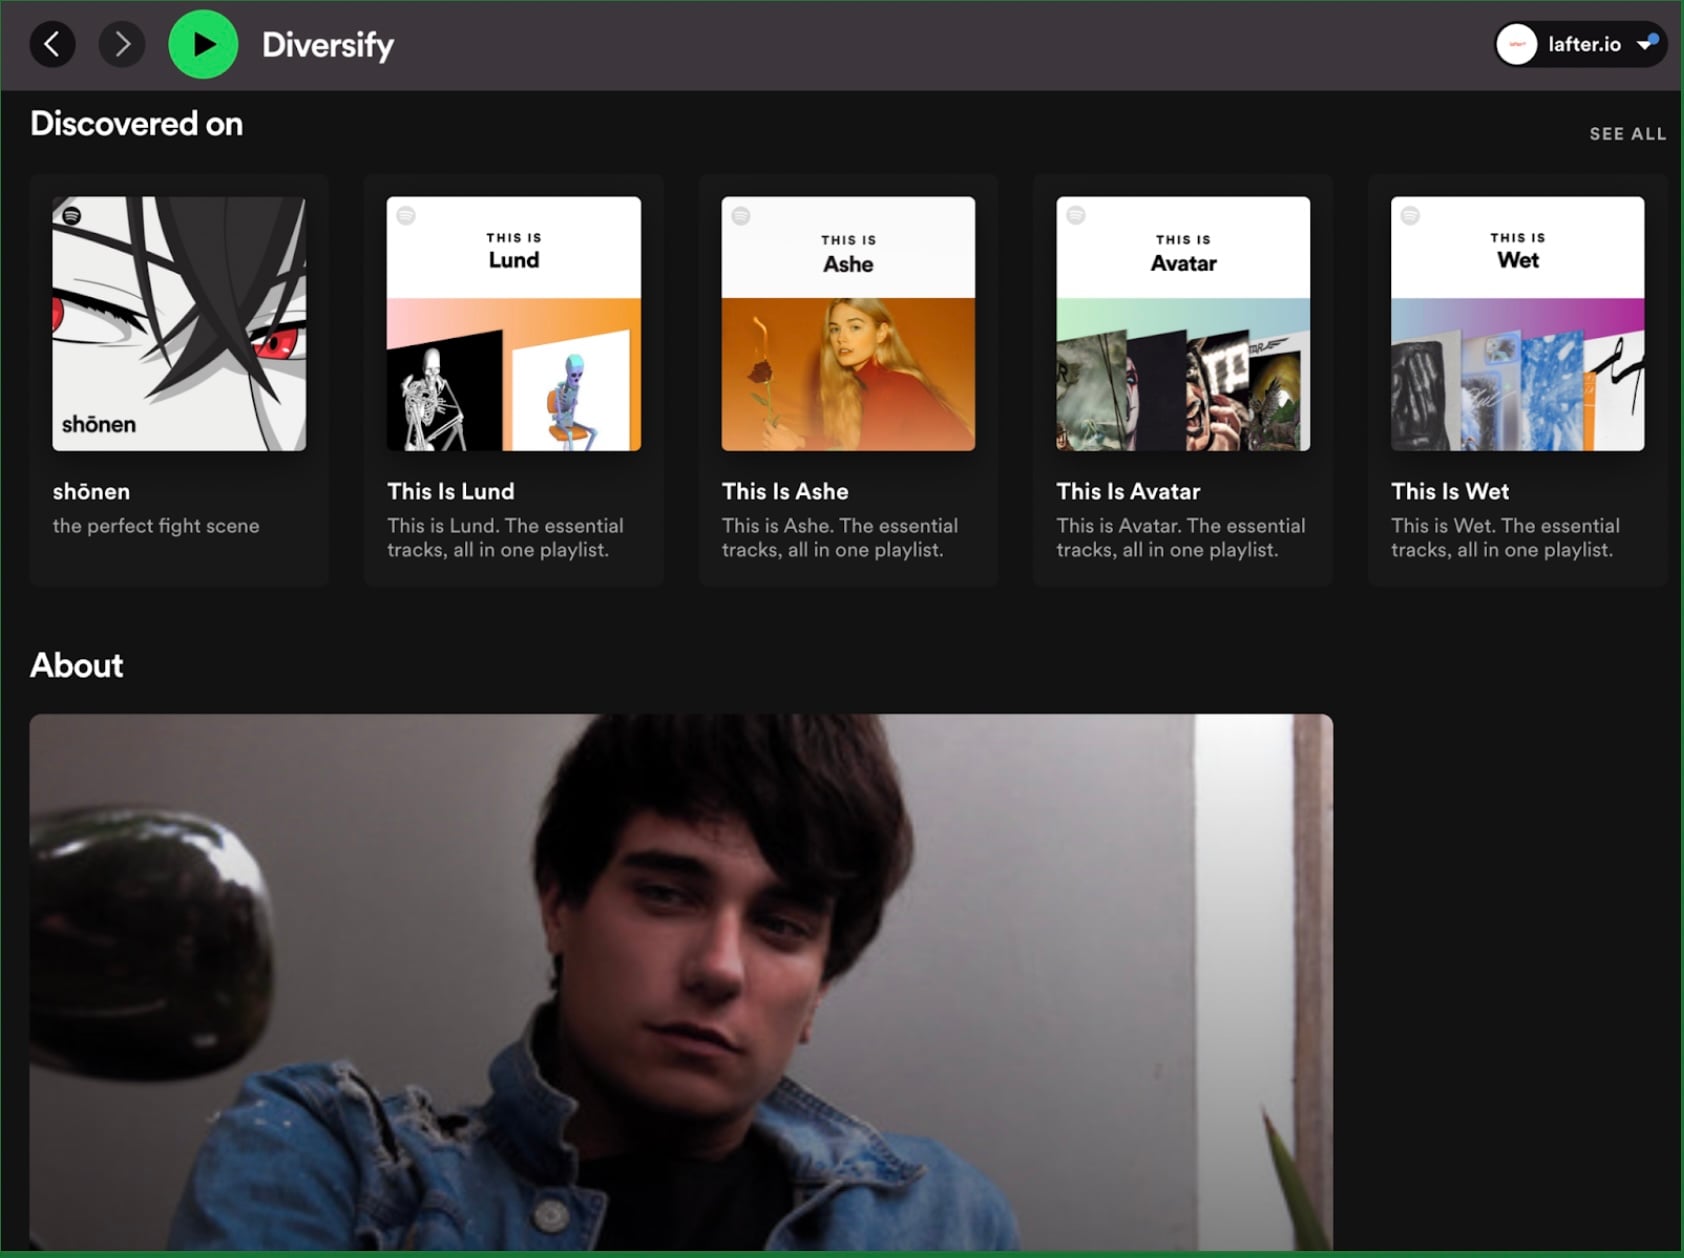Click the Spotify logo on shōnen cover
Screen dimensions: 1684x1258
tap(72, 215)
